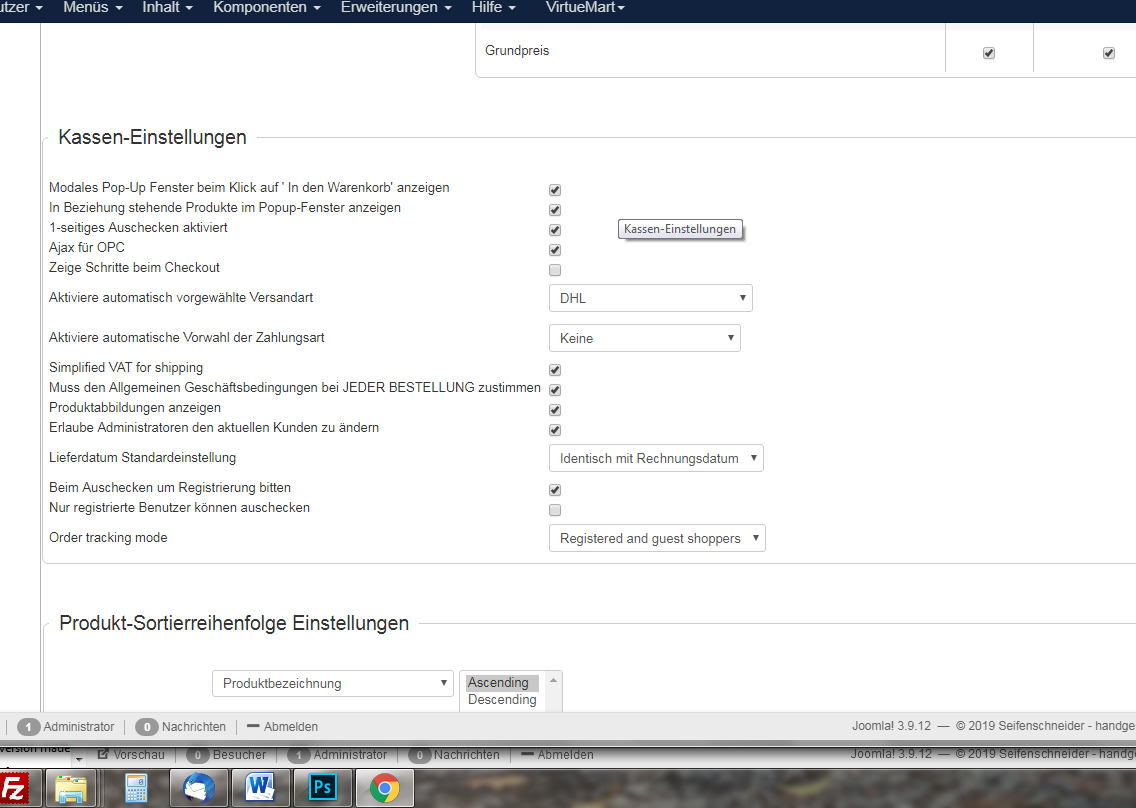The width and height of the screenshot is (1136, 808).
Task: Open Photoshop from the taskbar
Action: (x=322, y=788)
